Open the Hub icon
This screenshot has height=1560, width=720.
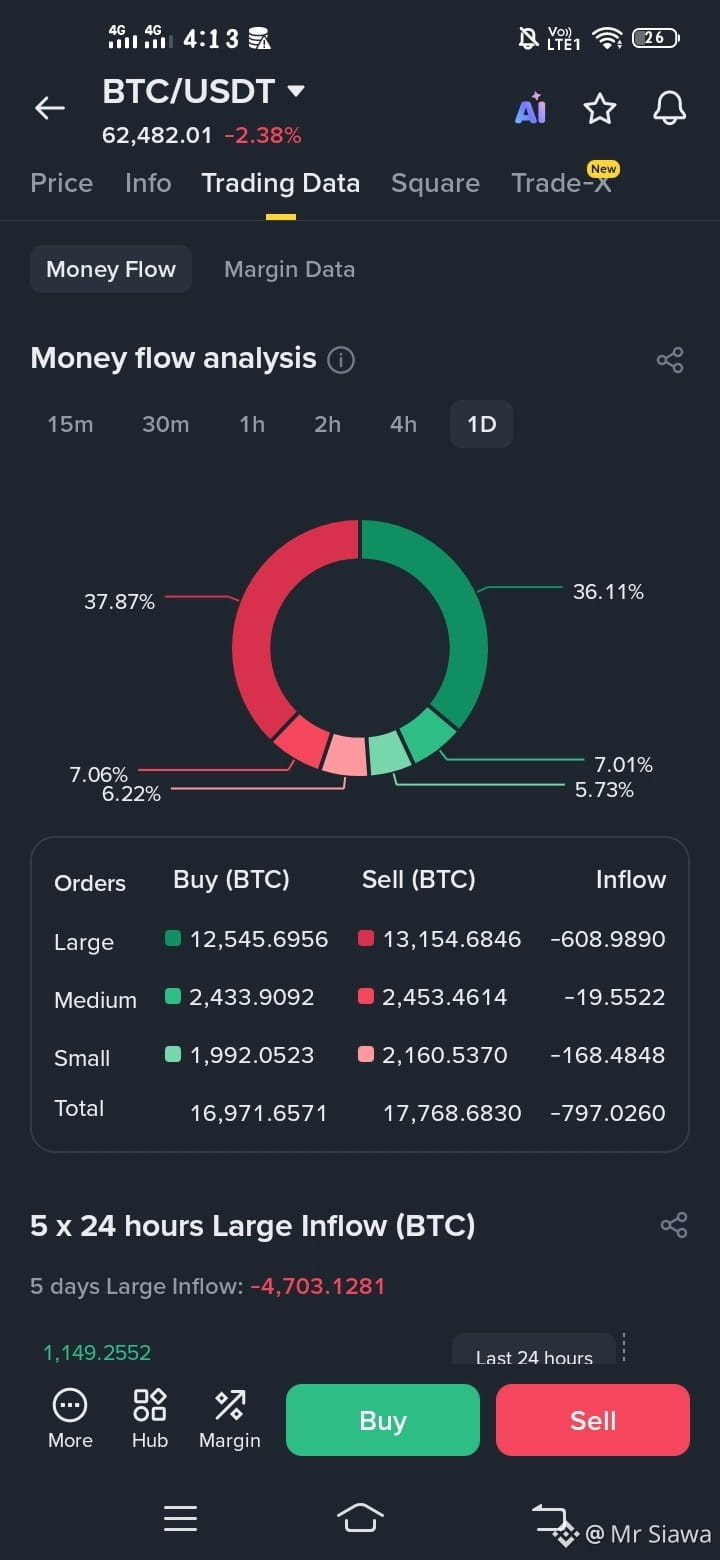click(x=150, y=1418)
